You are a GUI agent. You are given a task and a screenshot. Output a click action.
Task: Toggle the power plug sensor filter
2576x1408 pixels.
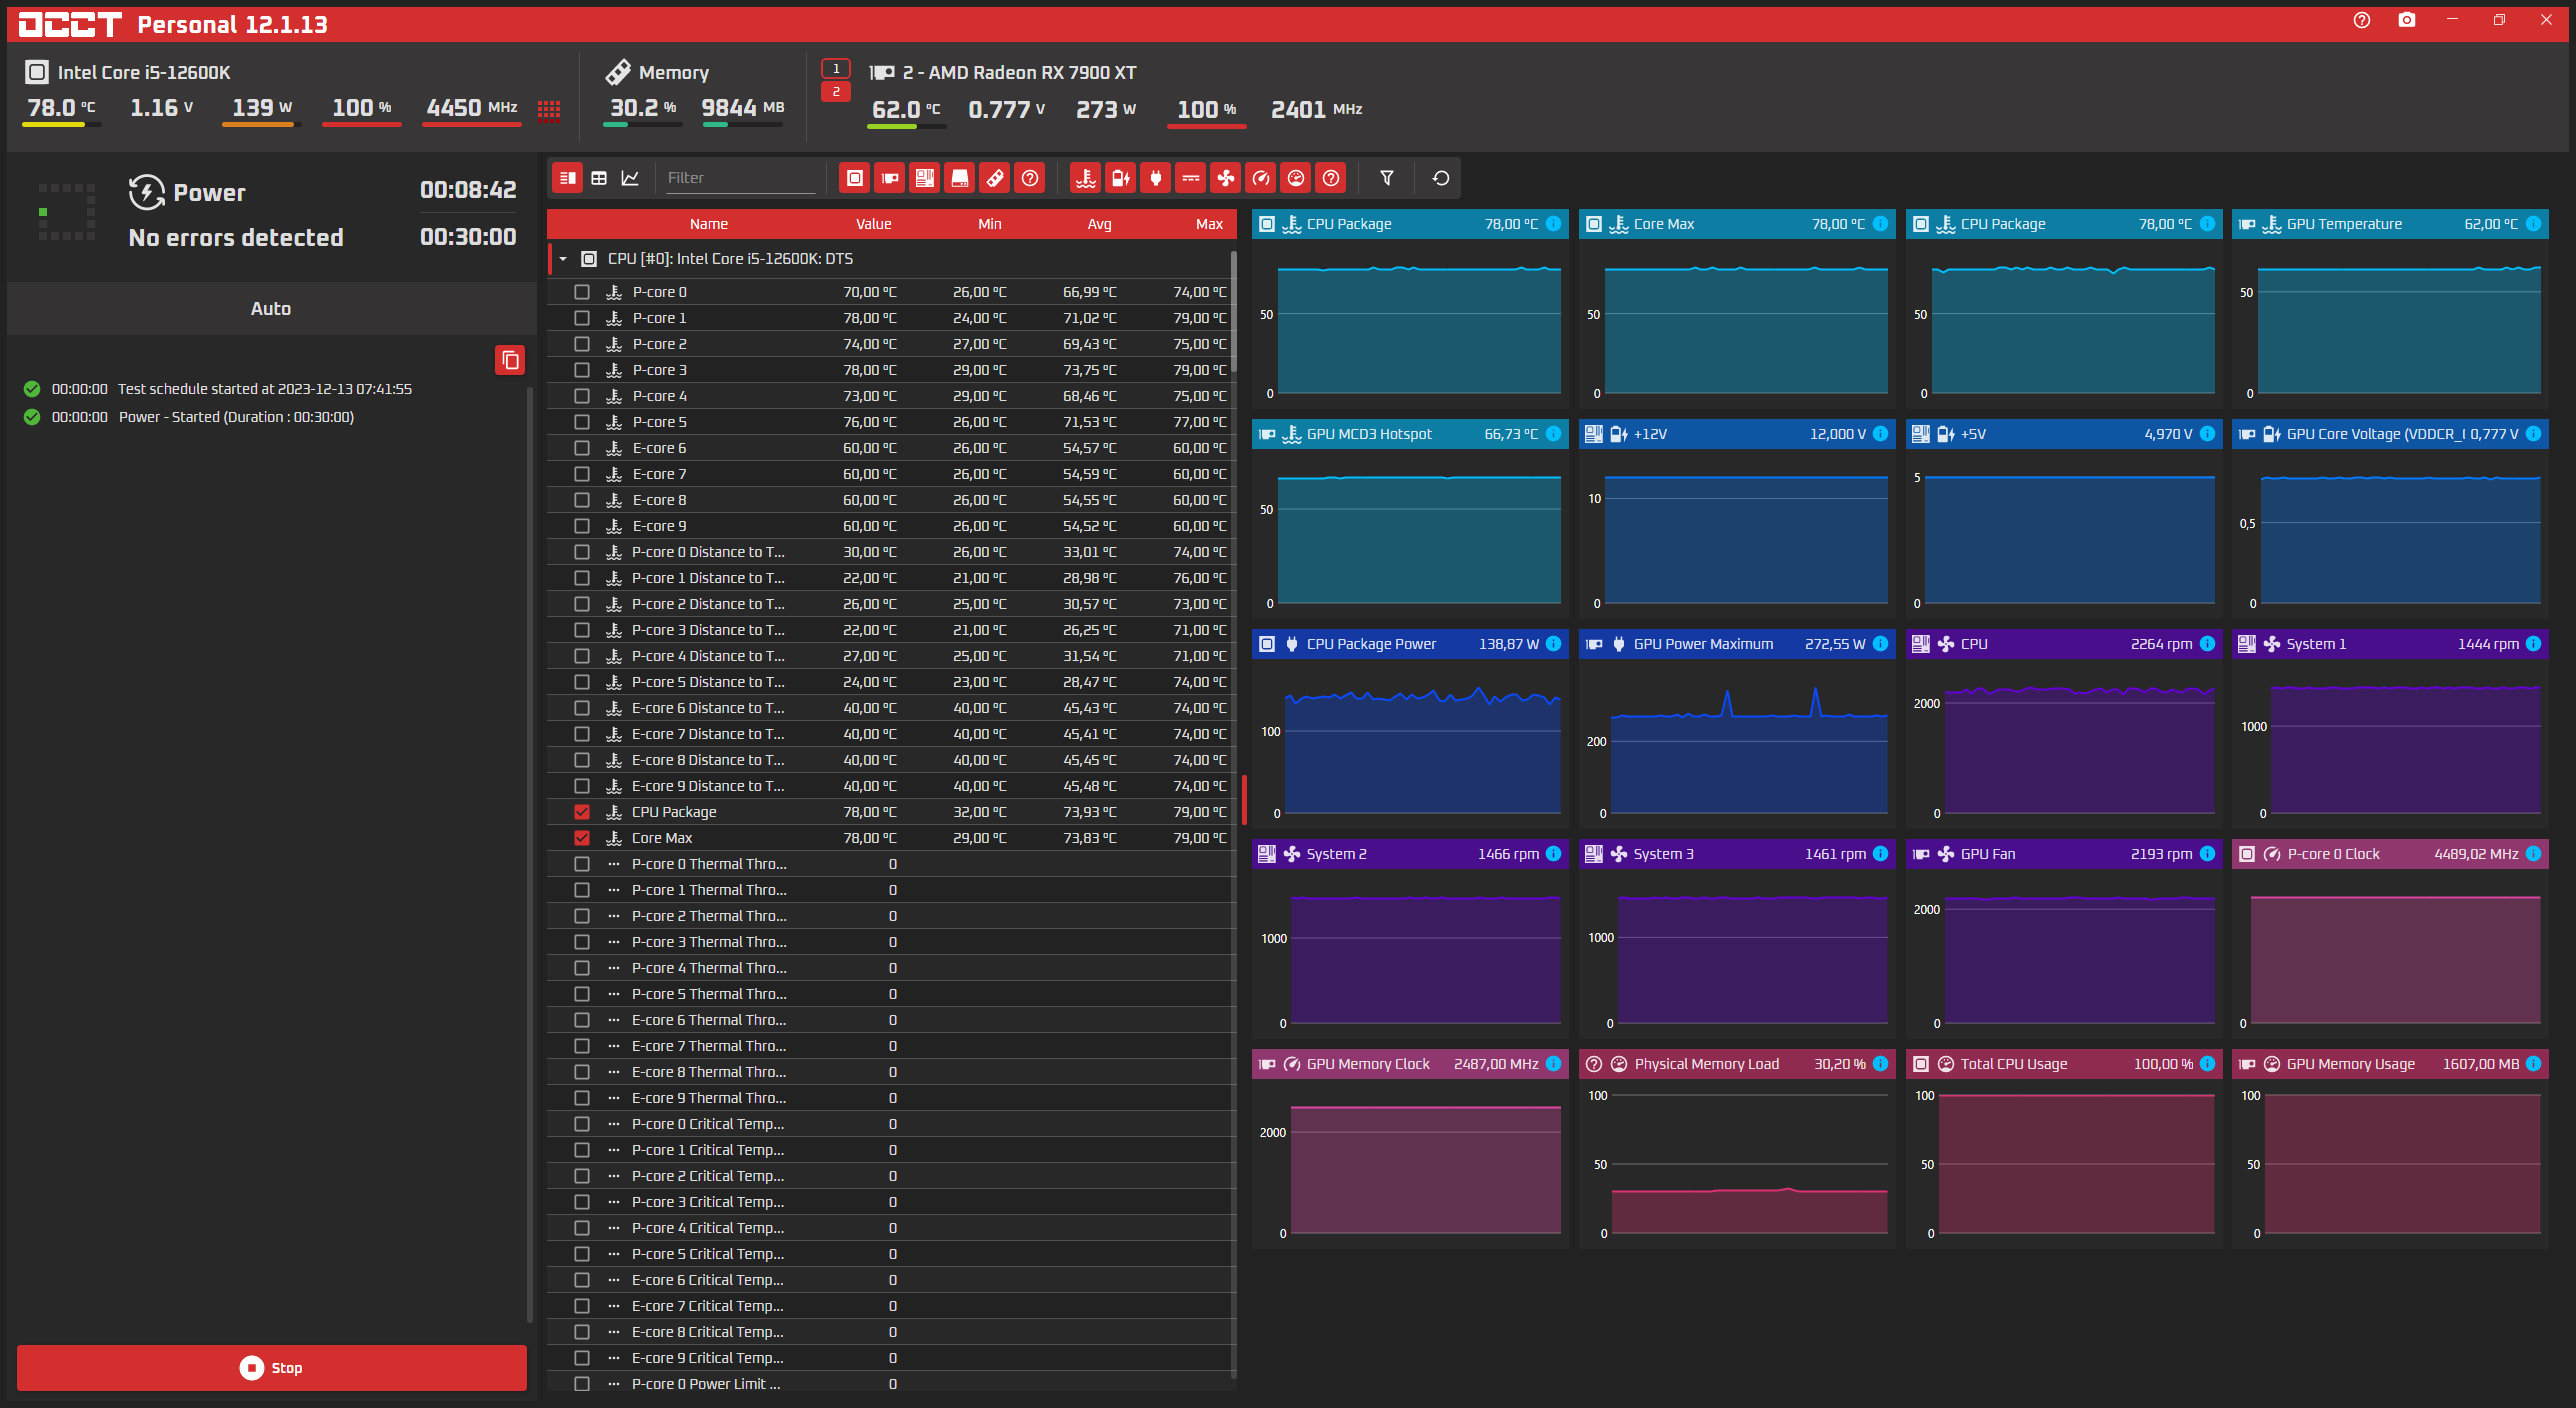[x=1156, y=178]
